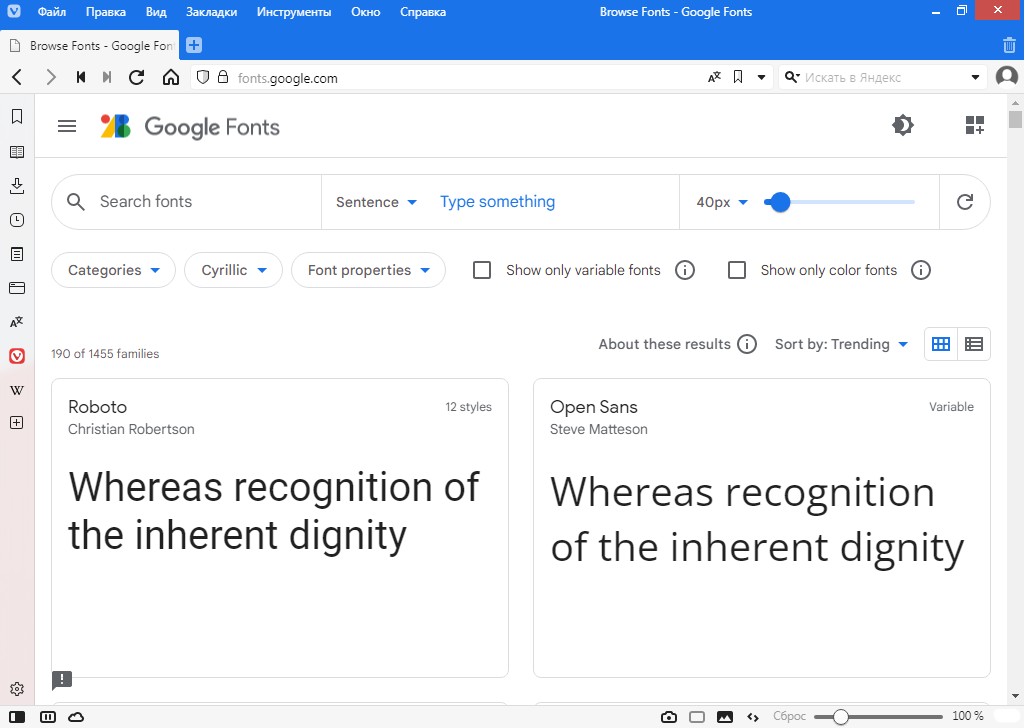Open the Sort by: Trending dropdown
Screen dimensions: 1024x728
click(841, 344)
